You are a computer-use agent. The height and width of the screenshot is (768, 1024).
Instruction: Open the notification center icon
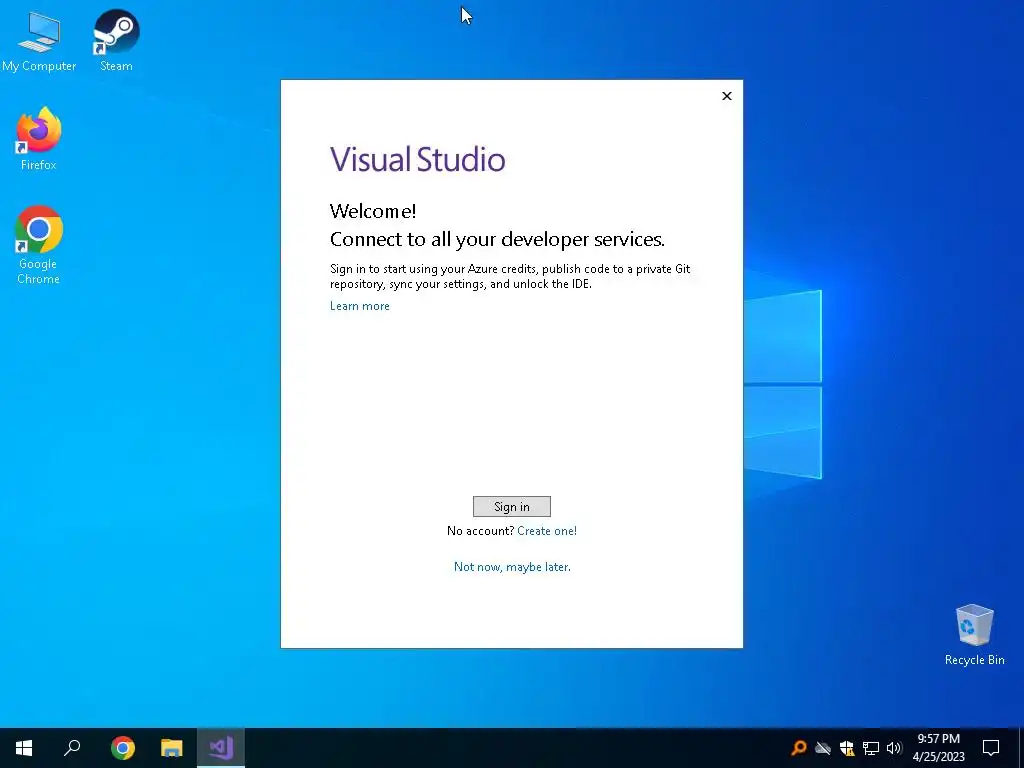991,748
